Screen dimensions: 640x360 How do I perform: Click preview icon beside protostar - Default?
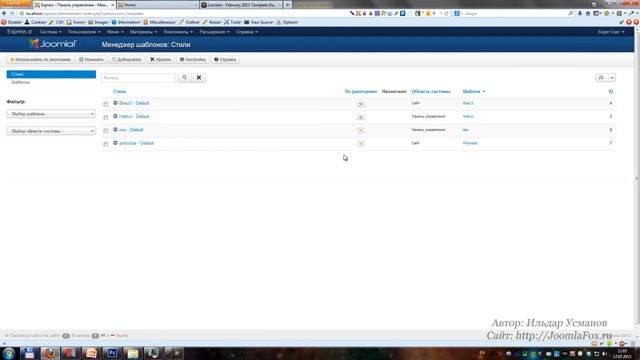(115, 143)
